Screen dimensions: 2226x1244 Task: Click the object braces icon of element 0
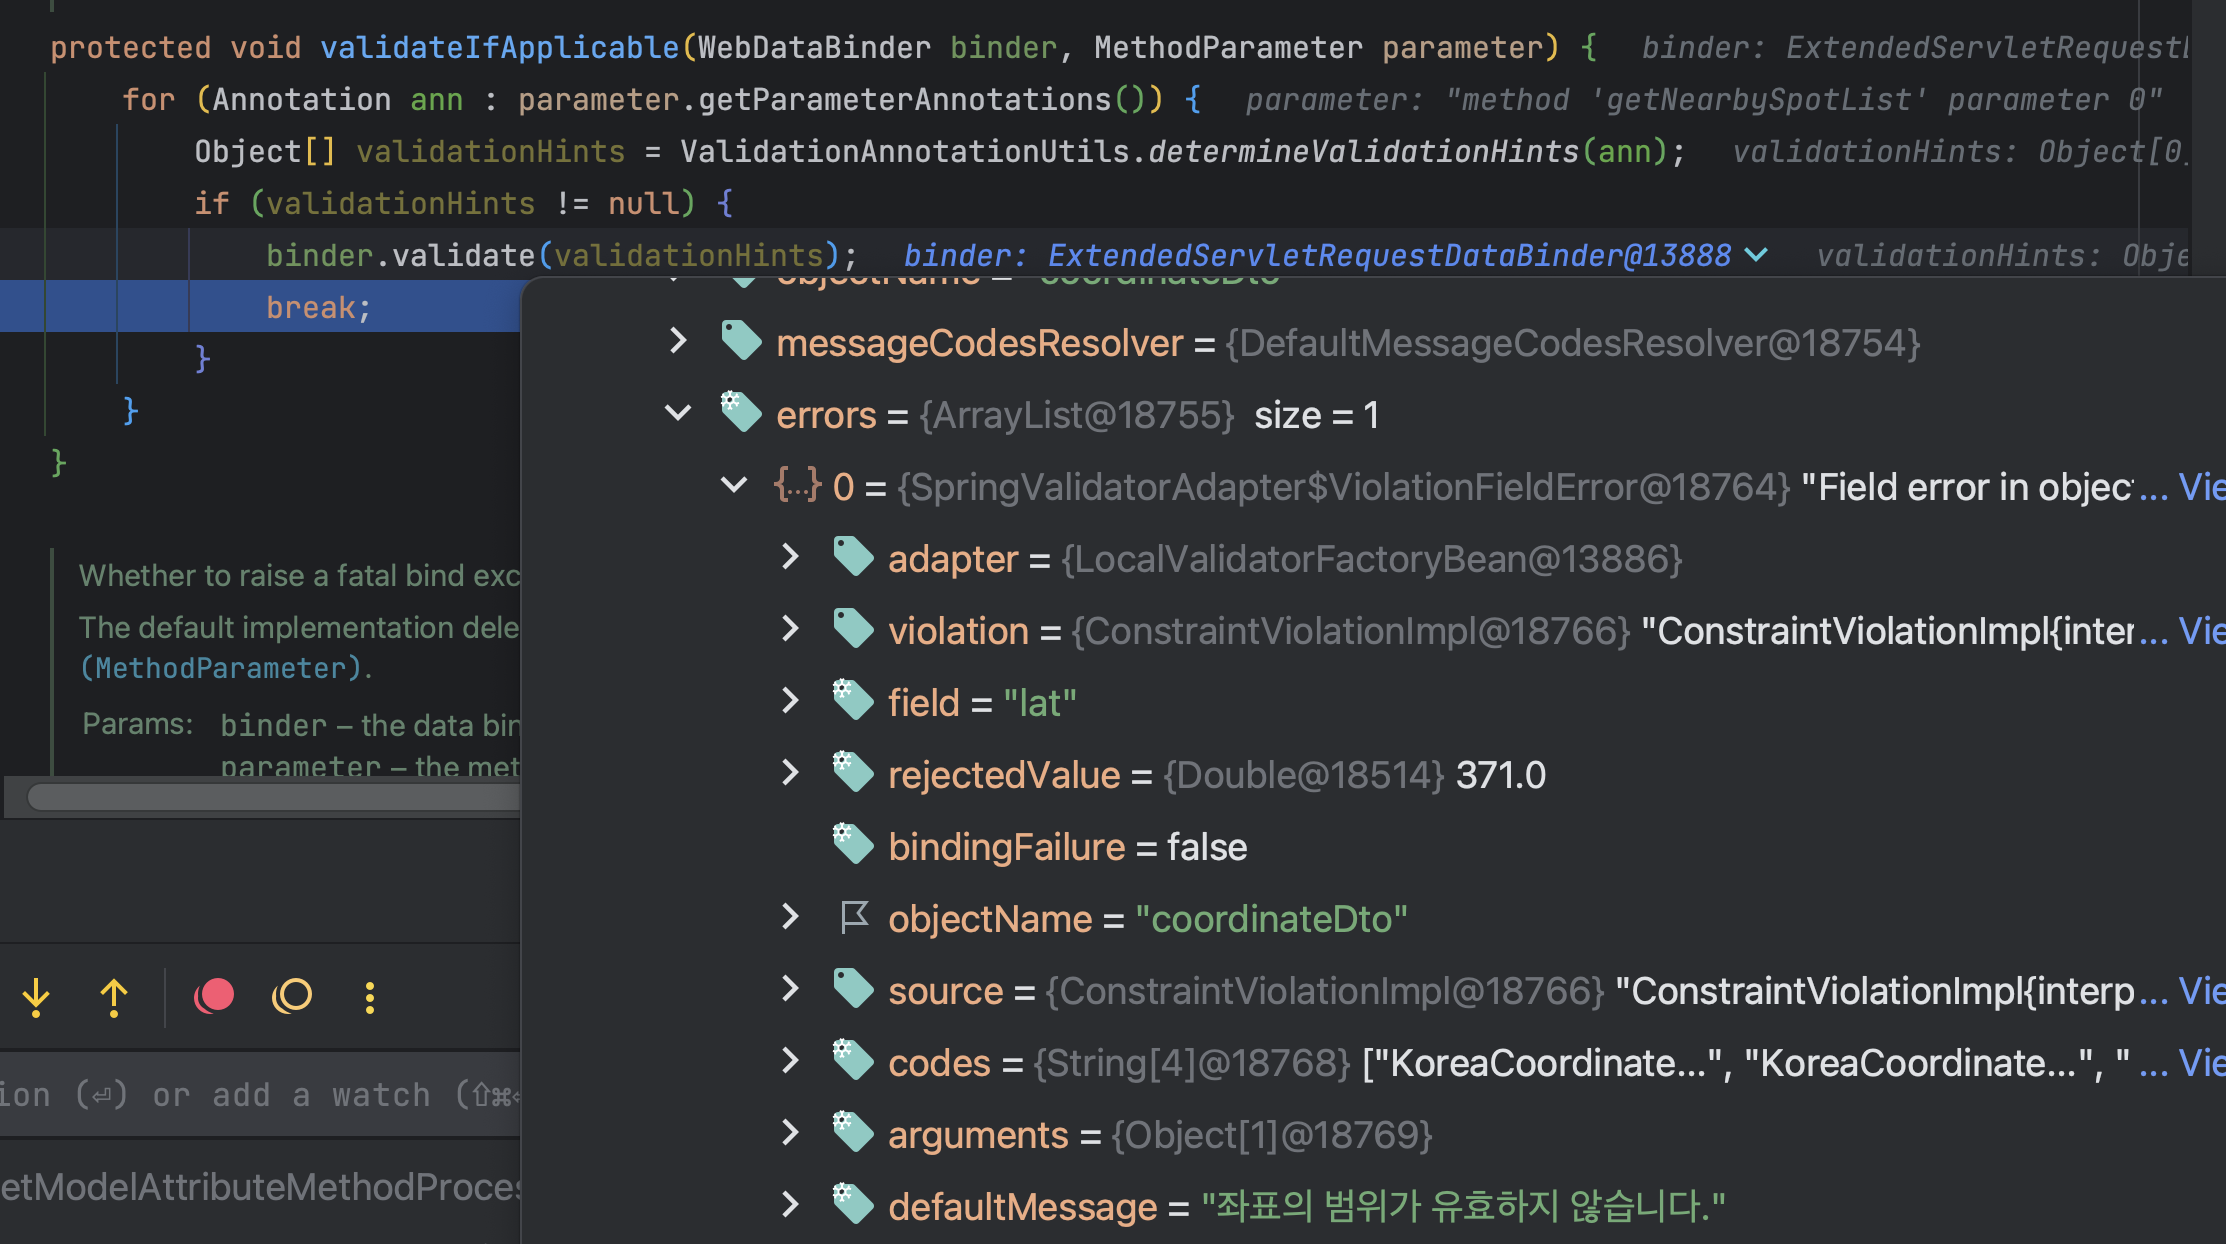797,486
